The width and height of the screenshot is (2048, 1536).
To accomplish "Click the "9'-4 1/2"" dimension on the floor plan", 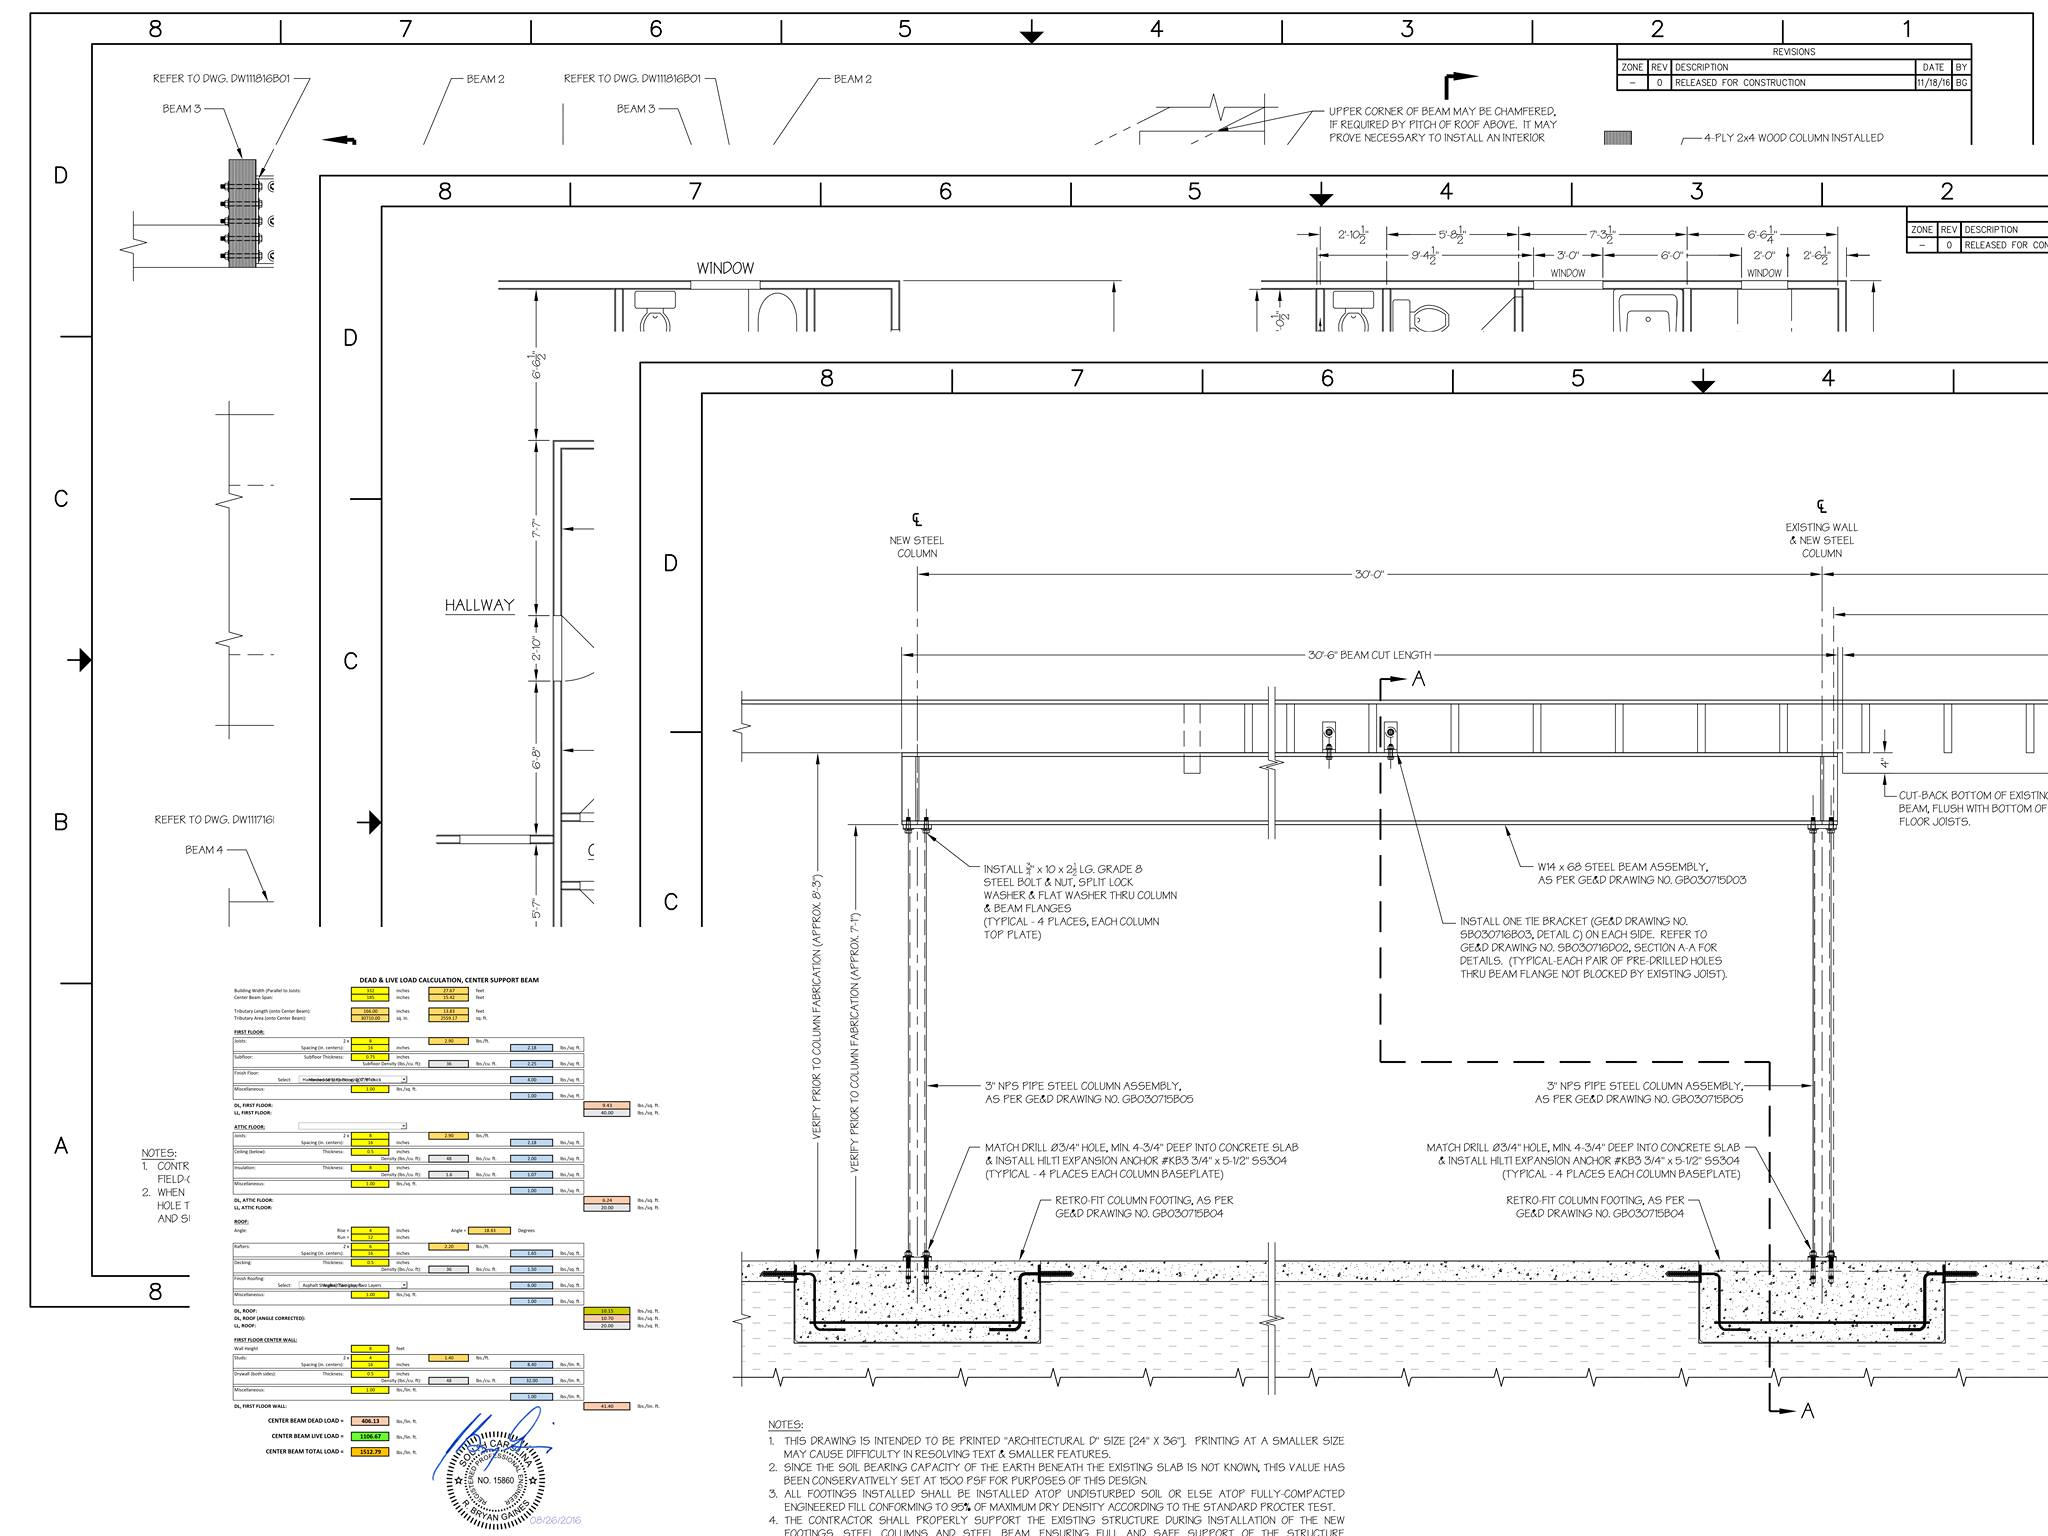I will point(1425,256).
